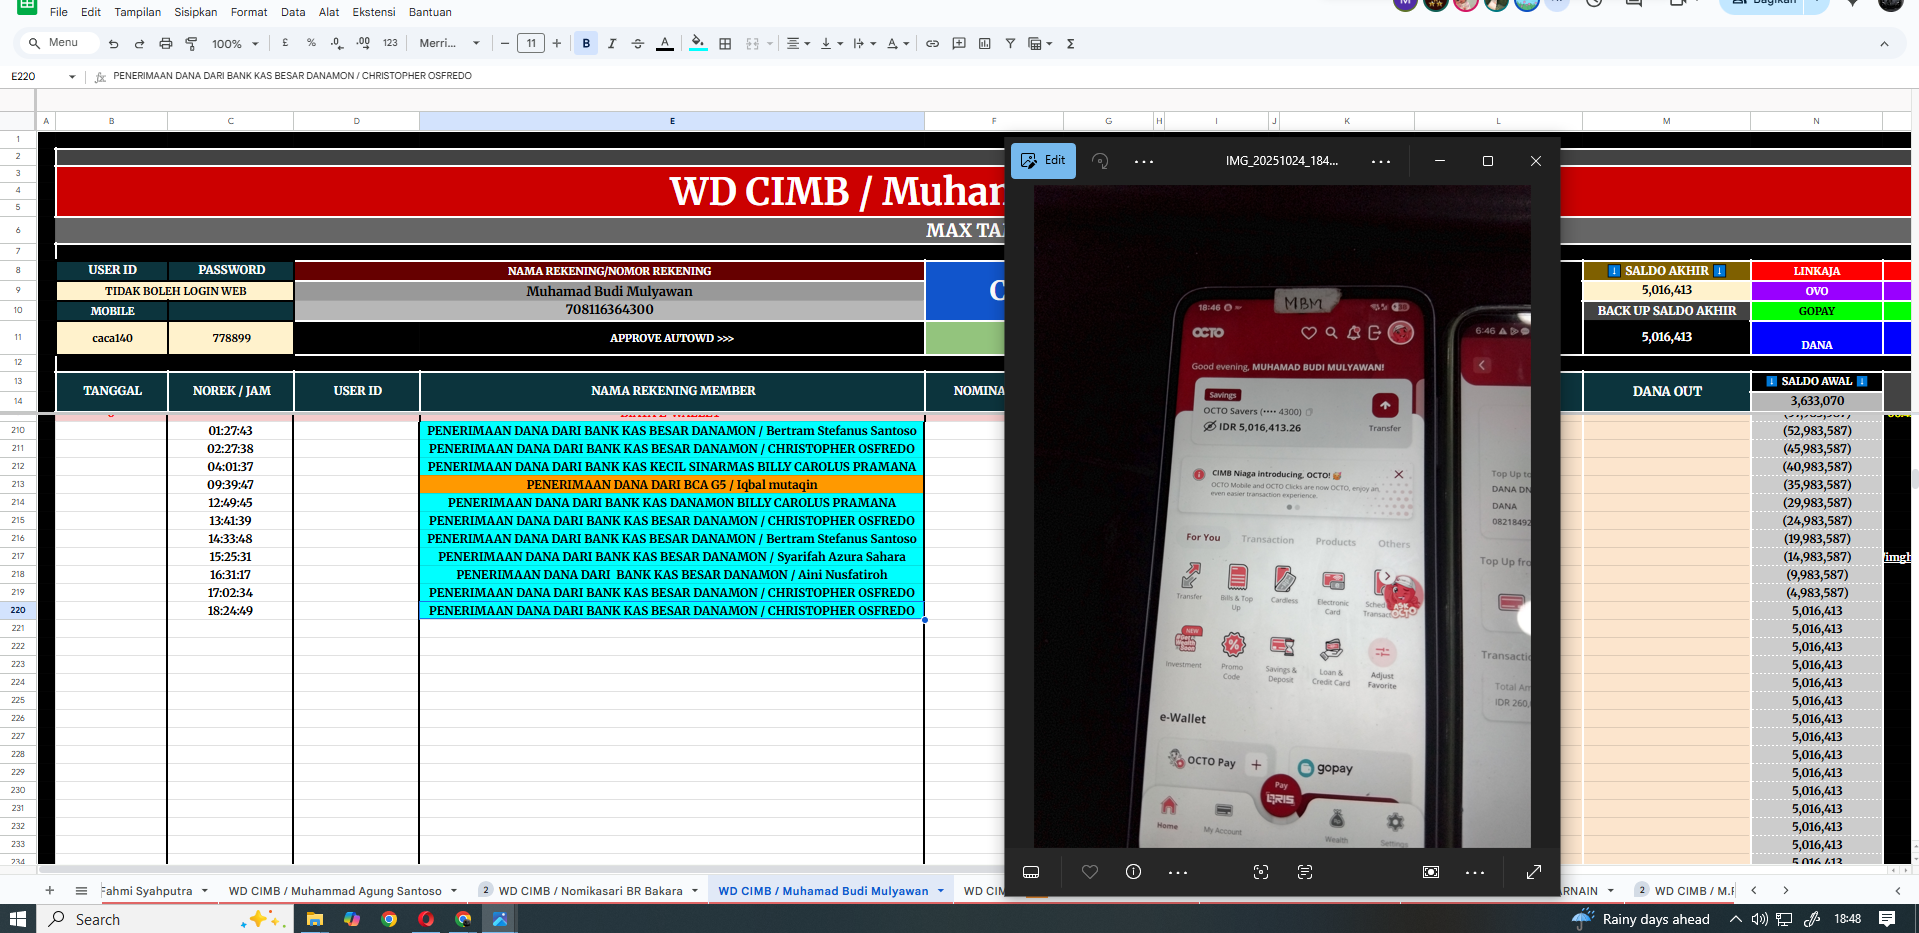1919x933 pixels.
Task: Switch to WD CIMB / Muhammad Agung Santoso sheet
Action: (x=335, y=891)
